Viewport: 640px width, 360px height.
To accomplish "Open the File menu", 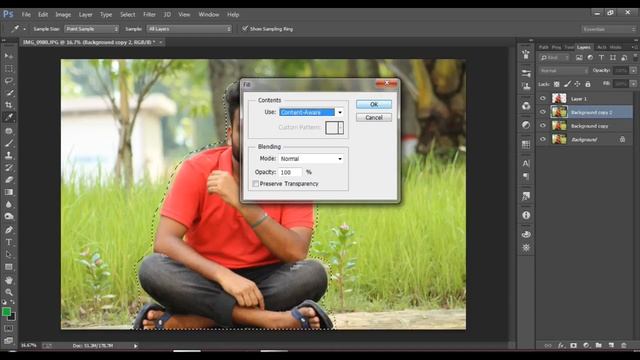I will [26, 14].
